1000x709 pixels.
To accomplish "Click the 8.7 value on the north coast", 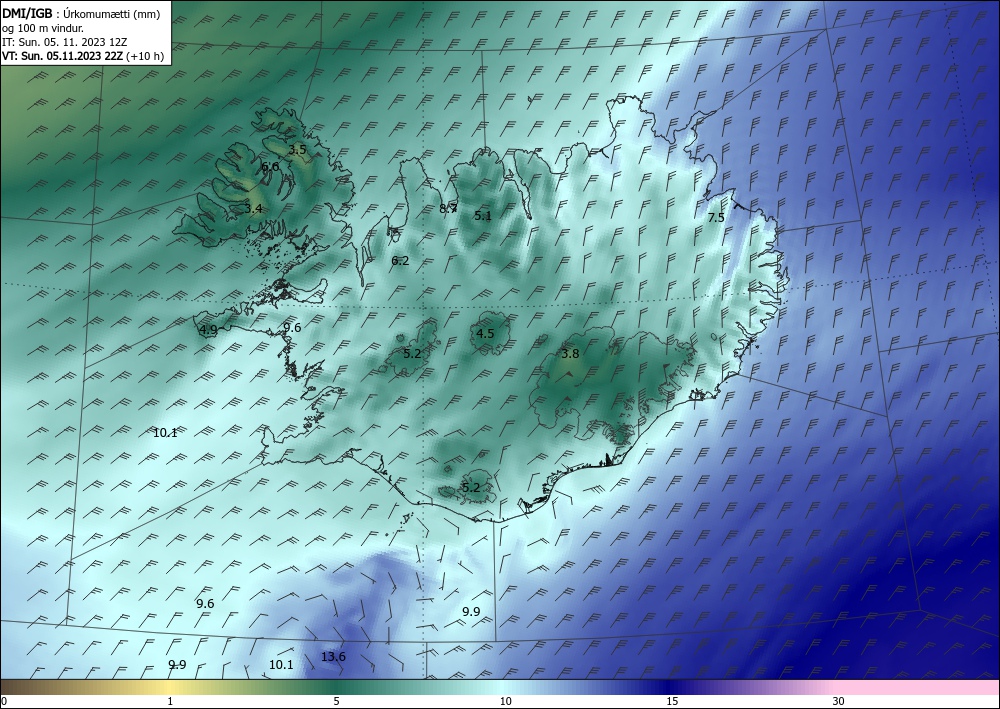I will pyautogui.click(x=448, y=208).
